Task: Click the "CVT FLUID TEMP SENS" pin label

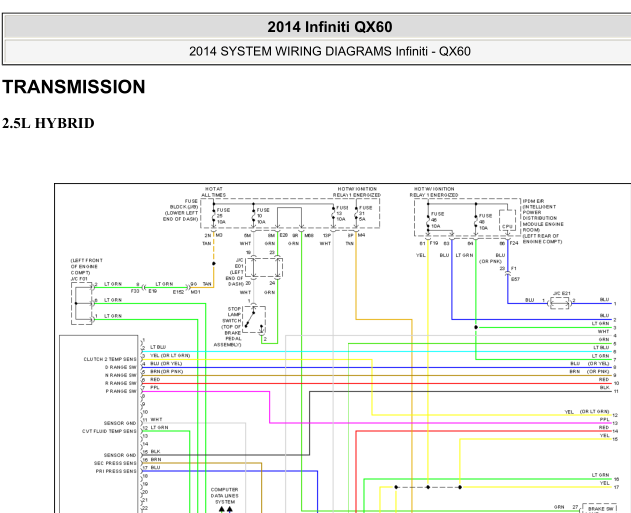Action: click(x=109, y=431)
